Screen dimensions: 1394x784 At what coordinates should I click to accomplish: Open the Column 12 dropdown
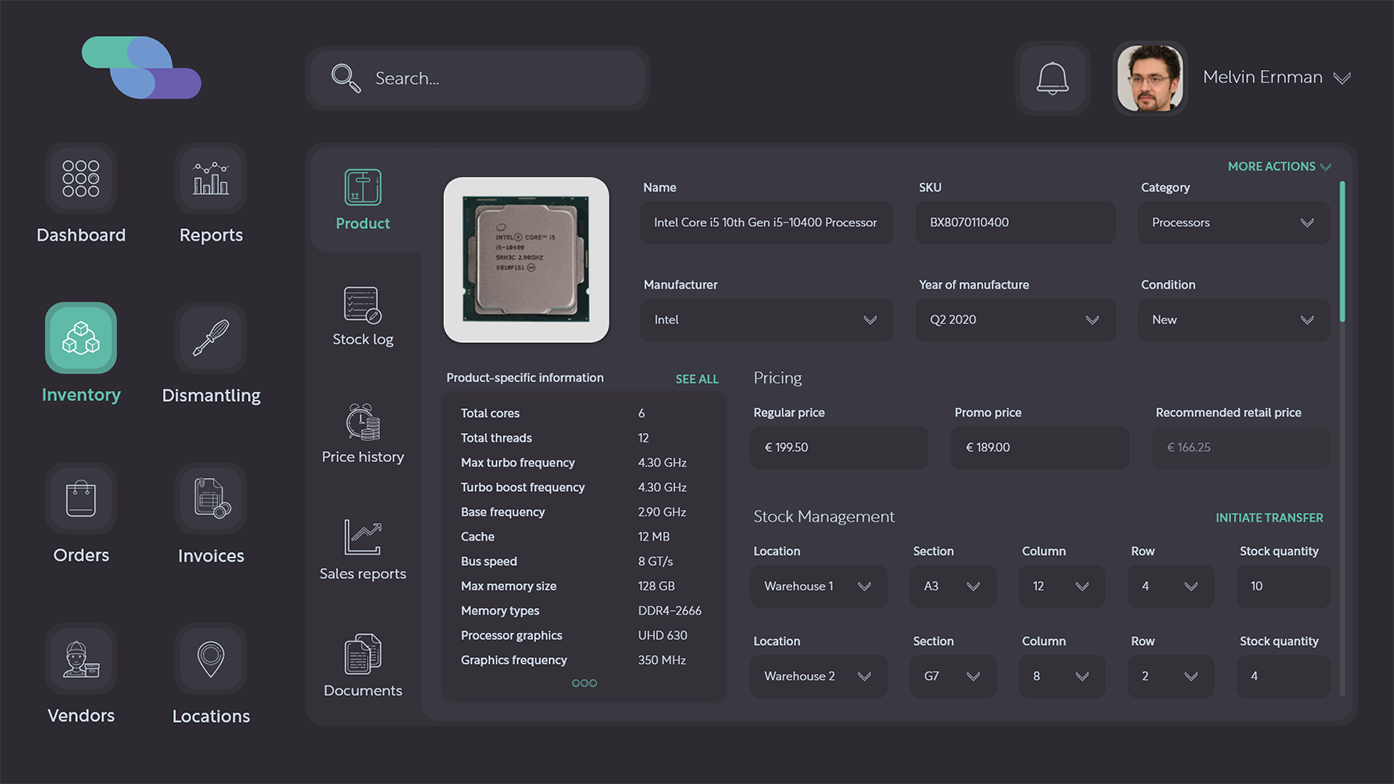click(1062, 587)
